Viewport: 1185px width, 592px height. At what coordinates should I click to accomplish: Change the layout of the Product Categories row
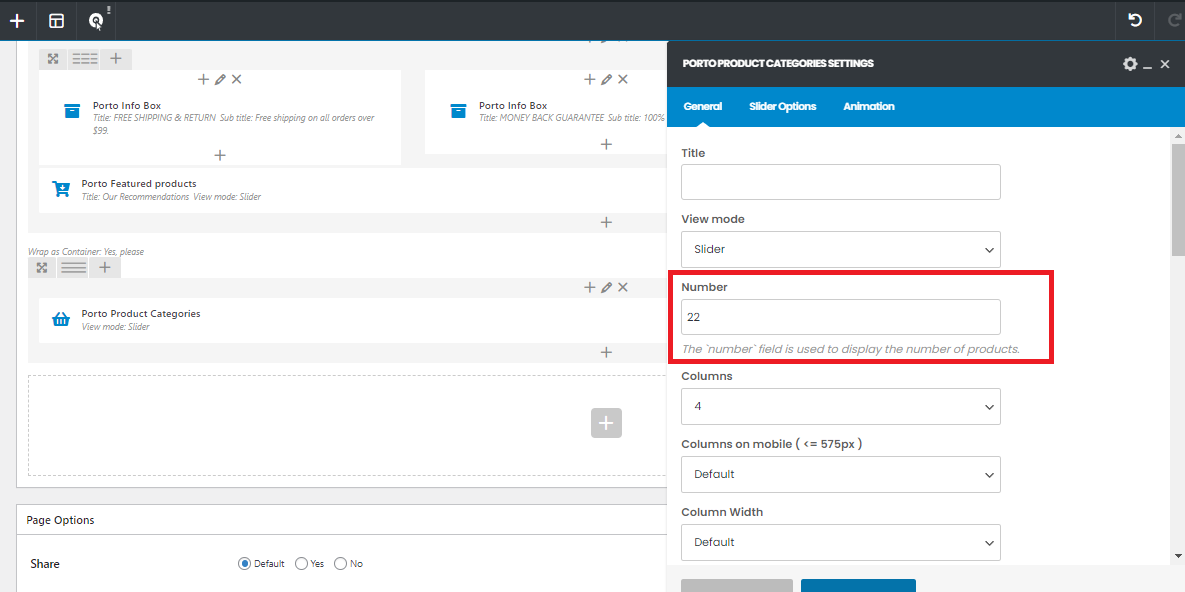[x=73, y=268]
